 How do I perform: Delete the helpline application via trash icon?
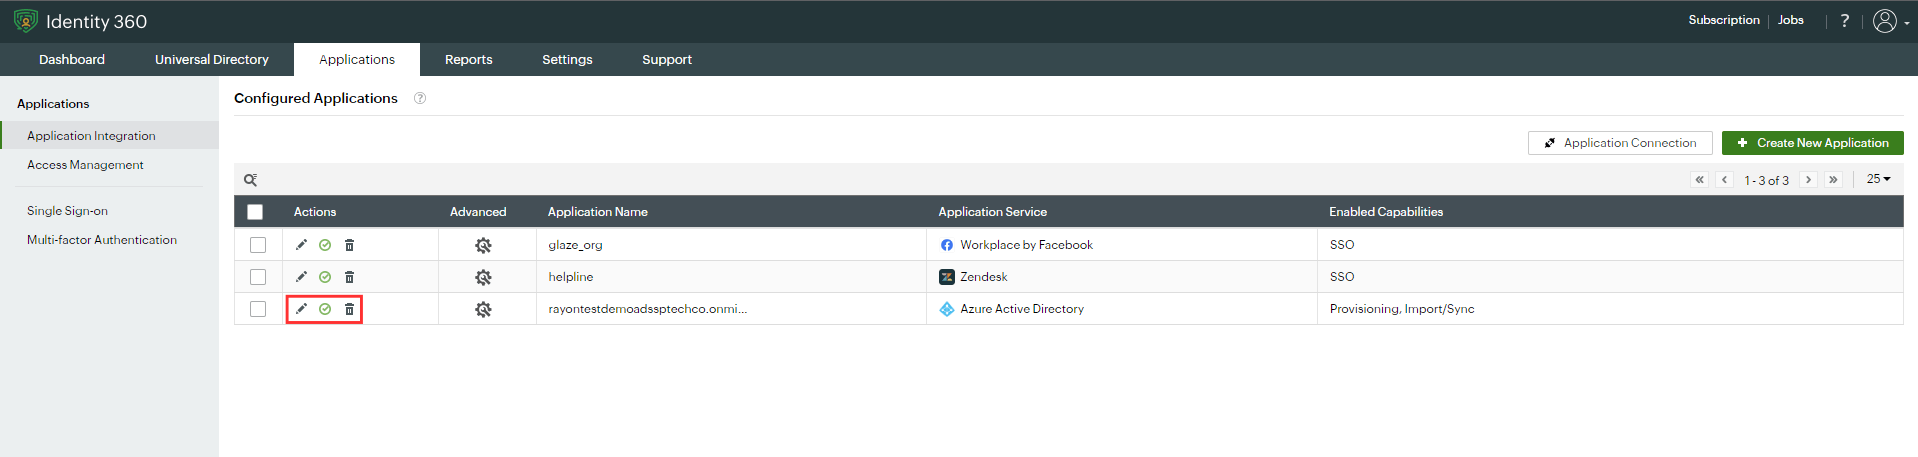tap(349, 277)
